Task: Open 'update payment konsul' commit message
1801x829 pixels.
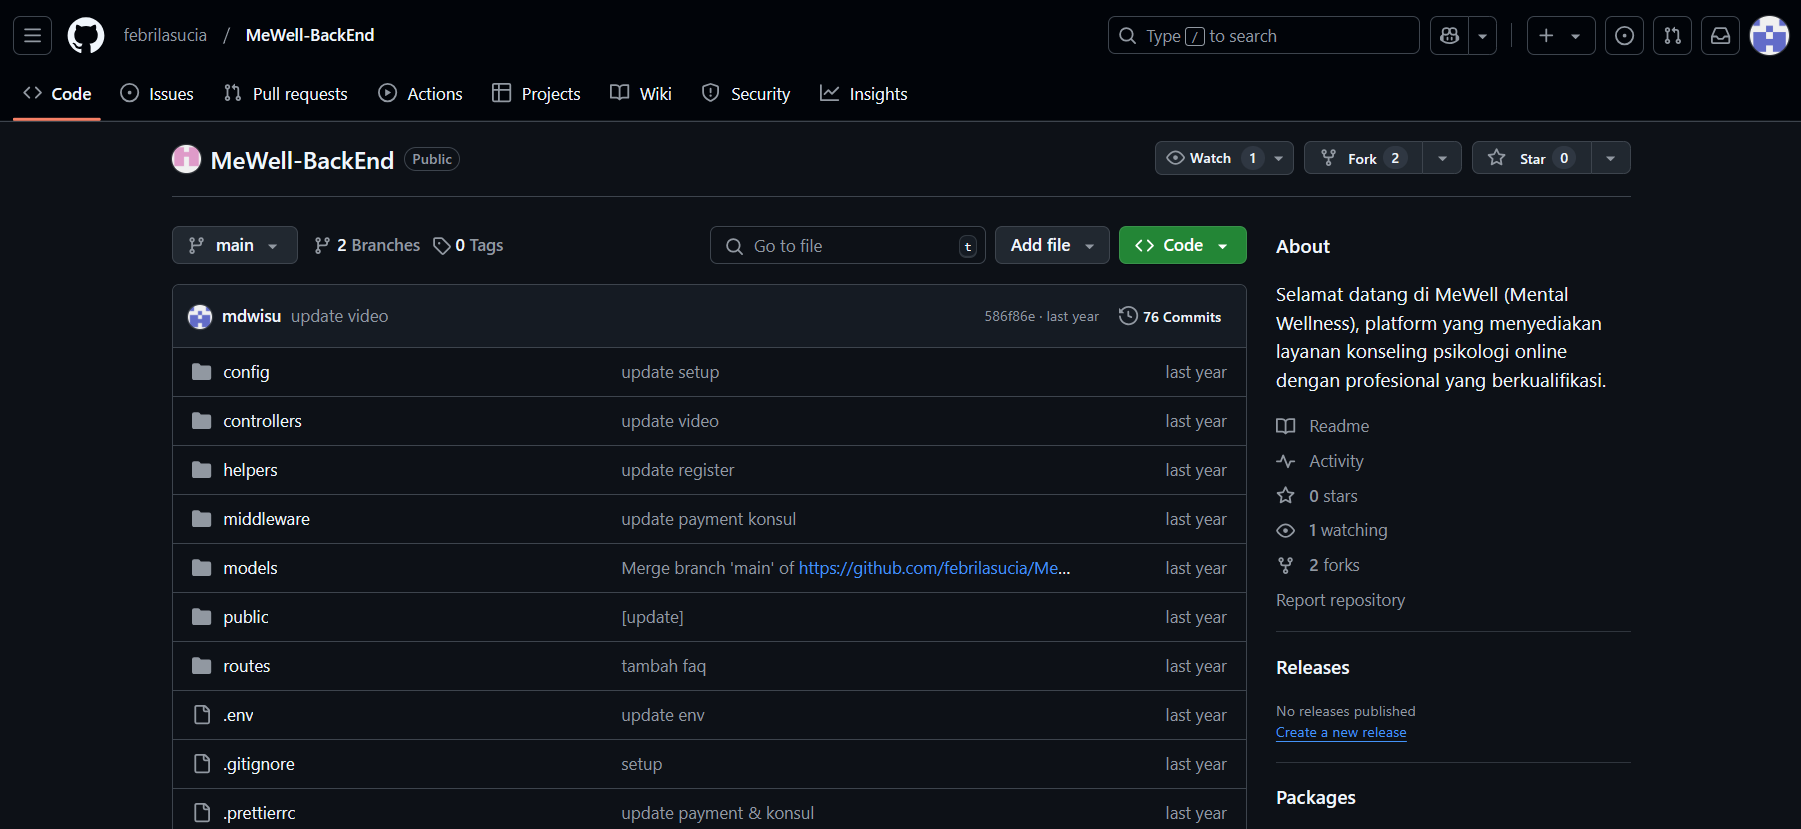Action: [708, 519]
